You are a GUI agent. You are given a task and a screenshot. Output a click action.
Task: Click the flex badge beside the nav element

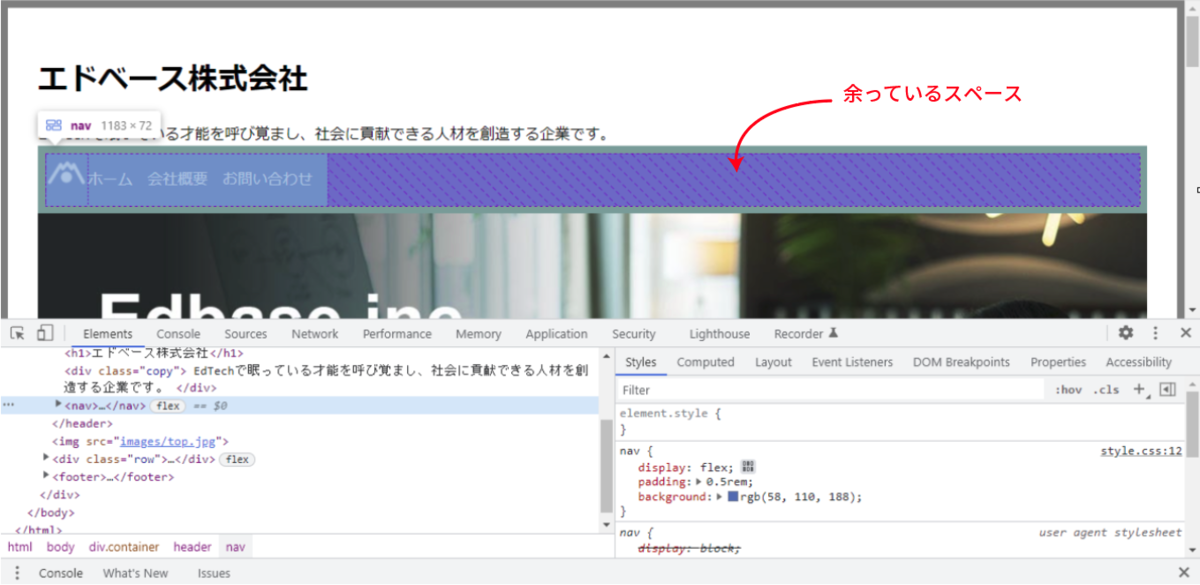coord(166,406)
